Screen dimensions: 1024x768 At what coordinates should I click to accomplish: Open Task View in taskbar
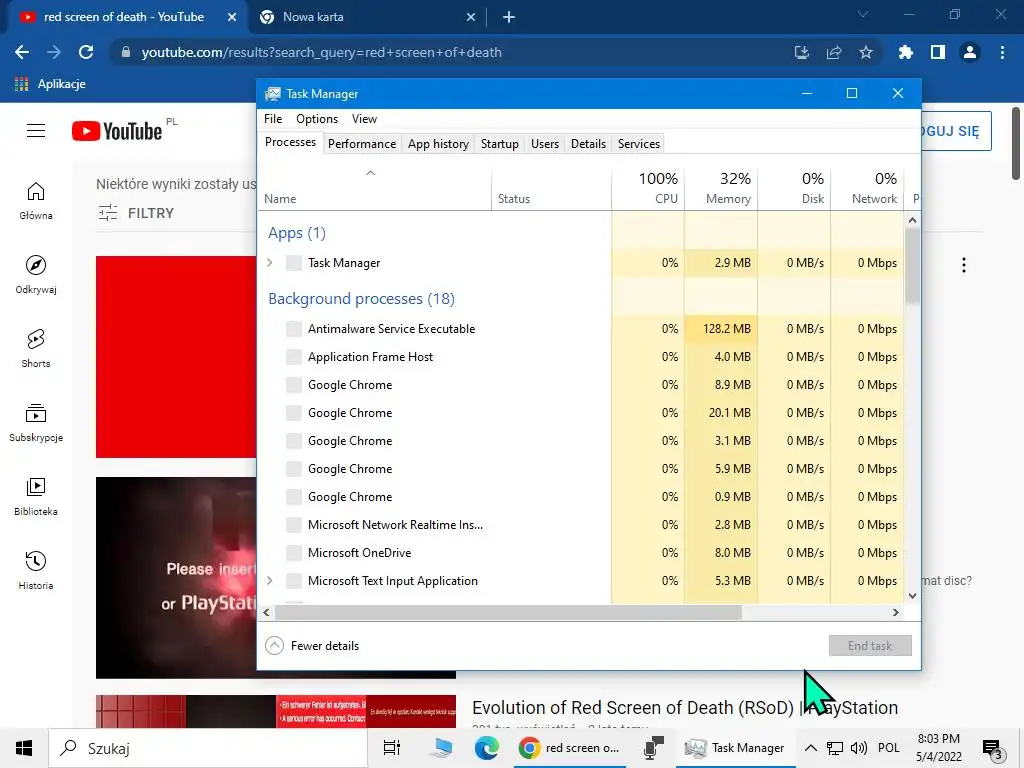[x=392, y=748]
